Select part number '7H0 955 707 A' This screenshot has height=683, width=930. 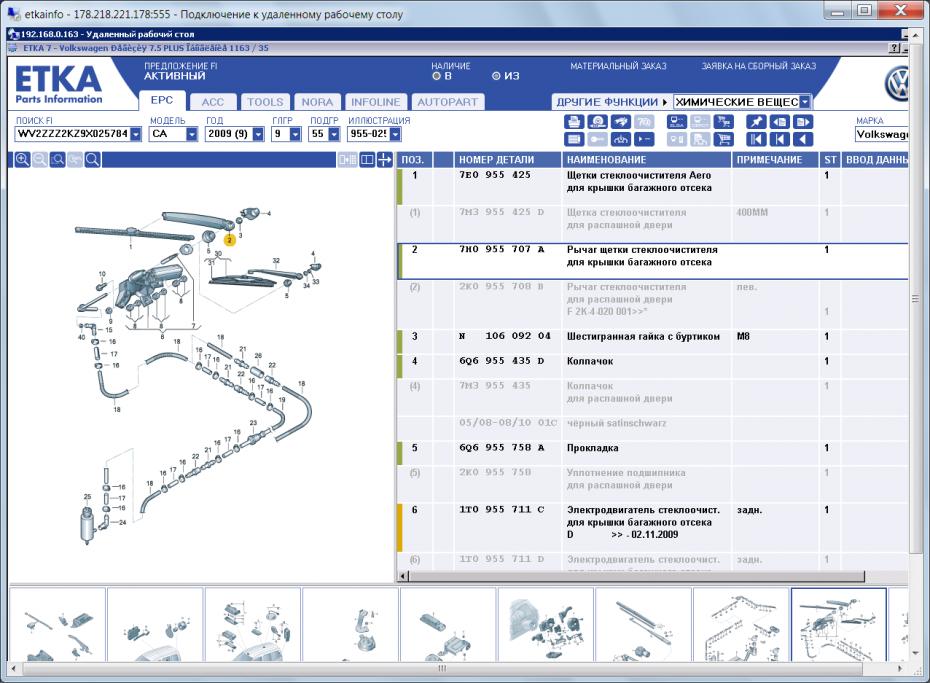click(501, 250)
